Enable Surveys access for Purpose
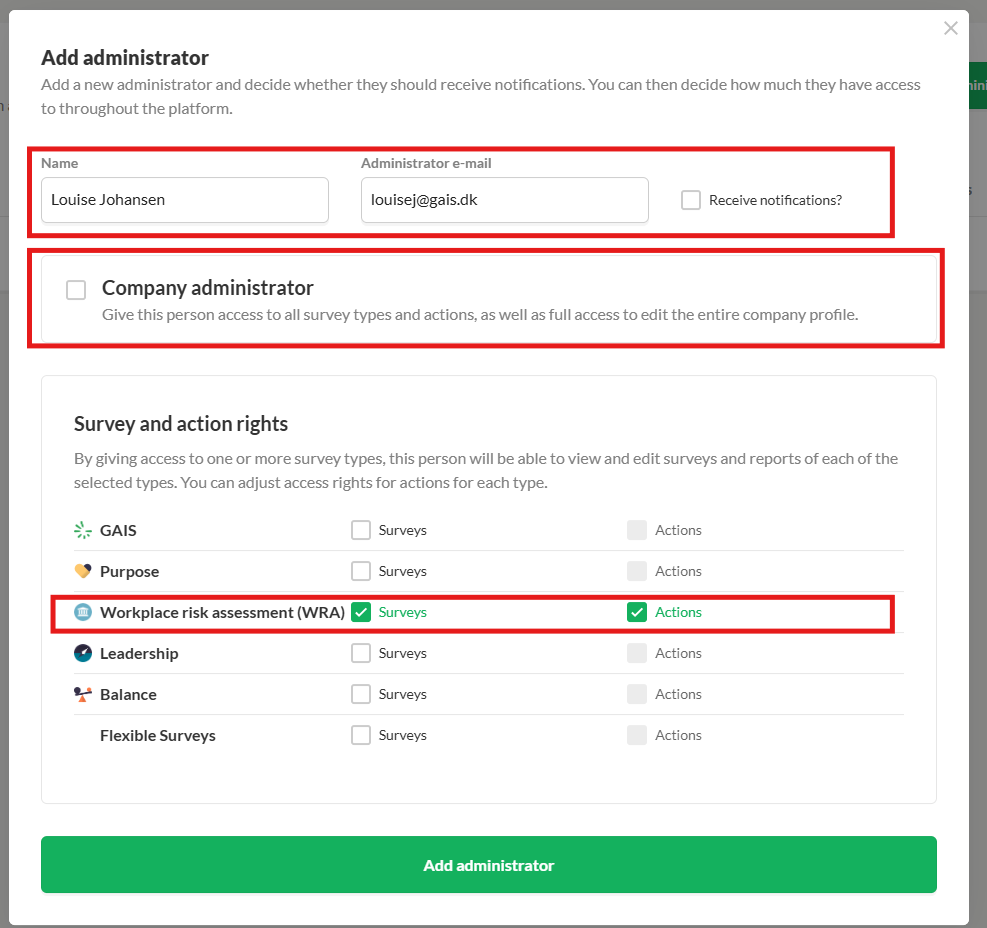This screenshot has height=928, width=987. tap(361, 571)
